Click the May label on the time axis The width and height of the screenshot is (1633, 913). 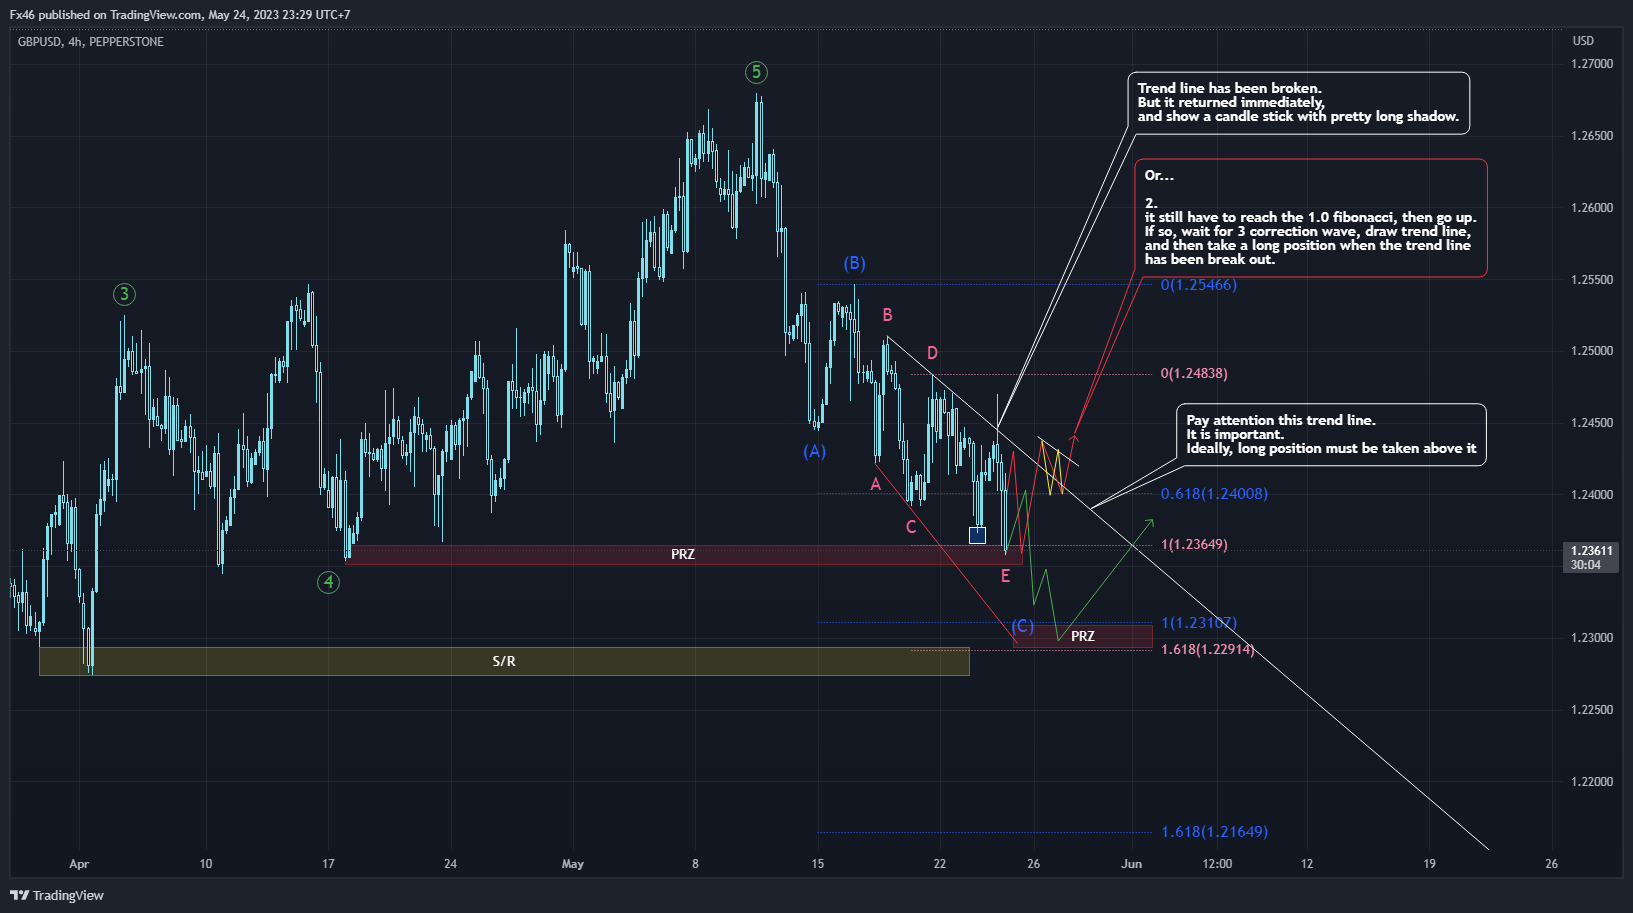pos(573,864)
